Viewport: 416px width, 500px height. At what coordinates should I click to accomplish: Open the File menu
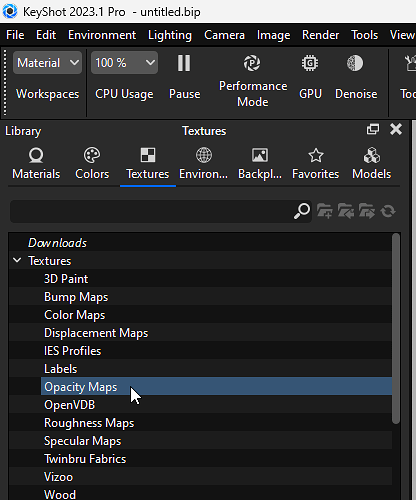click(15, 35)
